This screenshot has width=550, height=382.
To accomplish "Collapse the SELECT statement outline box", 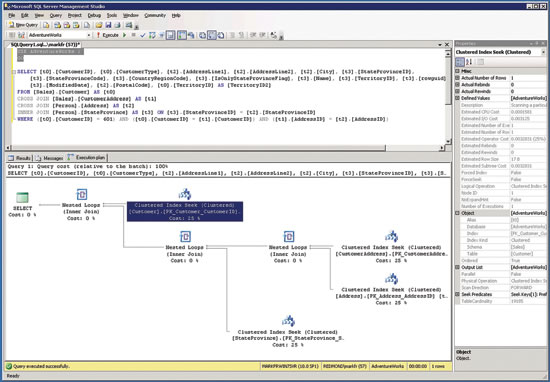I will coord(14,72).
